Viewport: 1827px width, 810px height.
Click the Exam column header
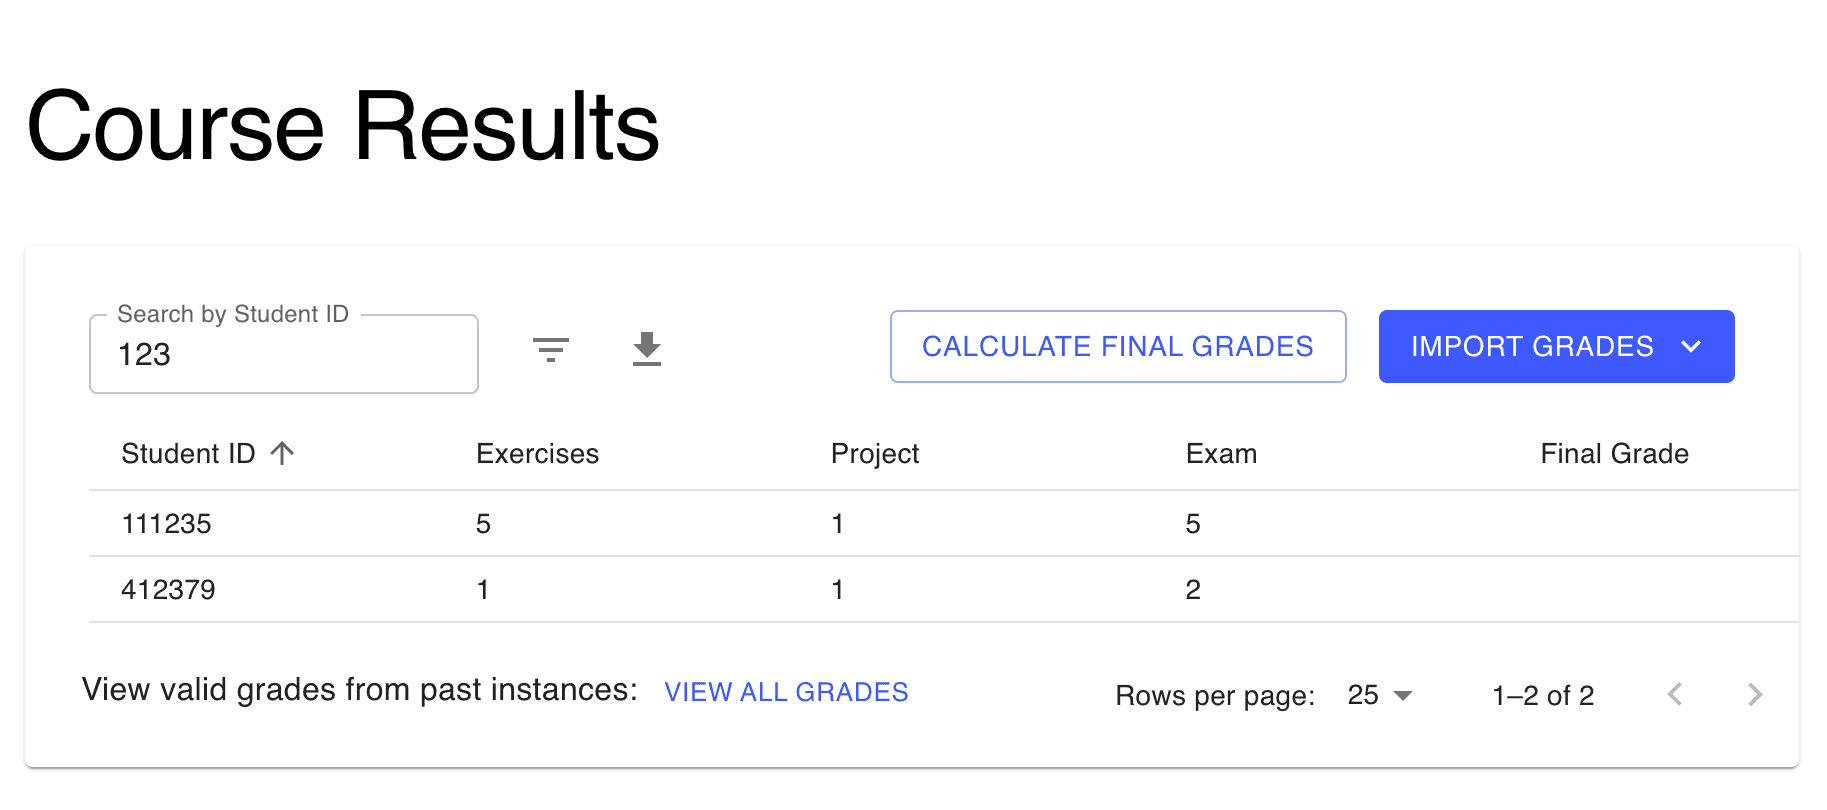(1221, 454)
